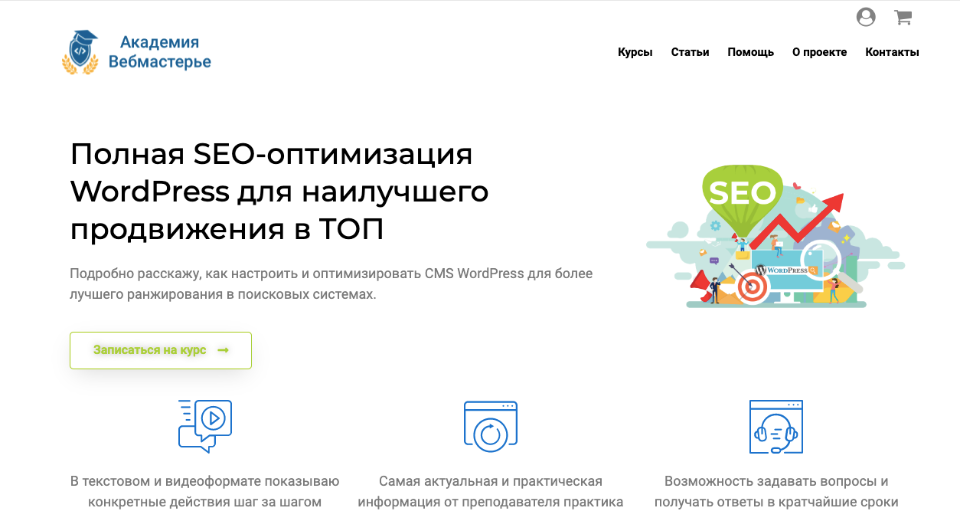Click the academy shield logo emblem

(x=81, y=51)
